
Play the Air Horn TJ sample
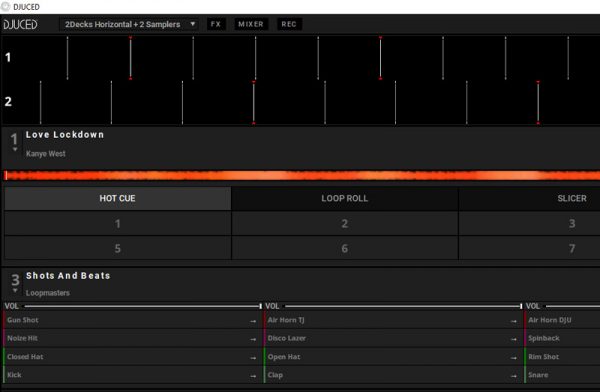[x=393, y=320]
